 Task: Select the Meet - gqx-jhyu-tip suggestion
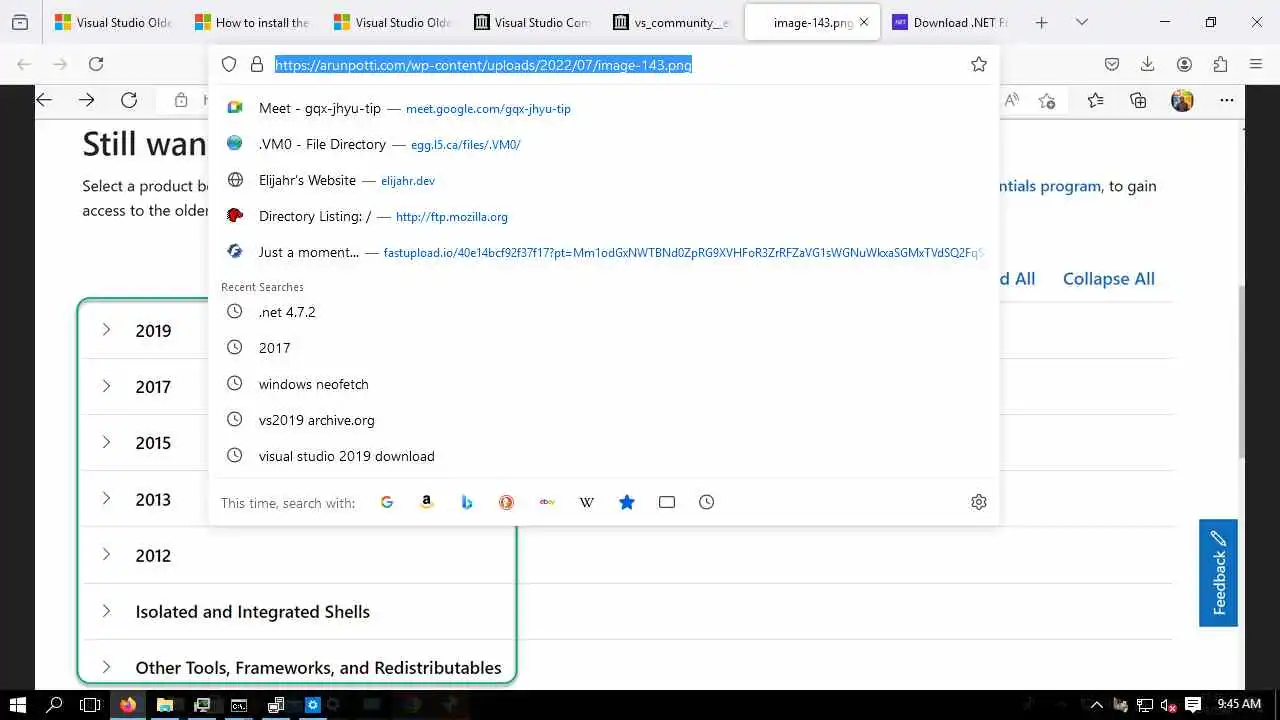(x=604, y=108)
